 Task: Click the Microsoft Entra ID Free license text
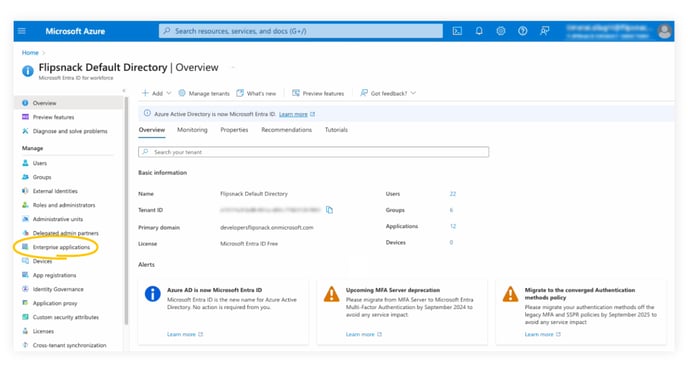tap(249, 243)
